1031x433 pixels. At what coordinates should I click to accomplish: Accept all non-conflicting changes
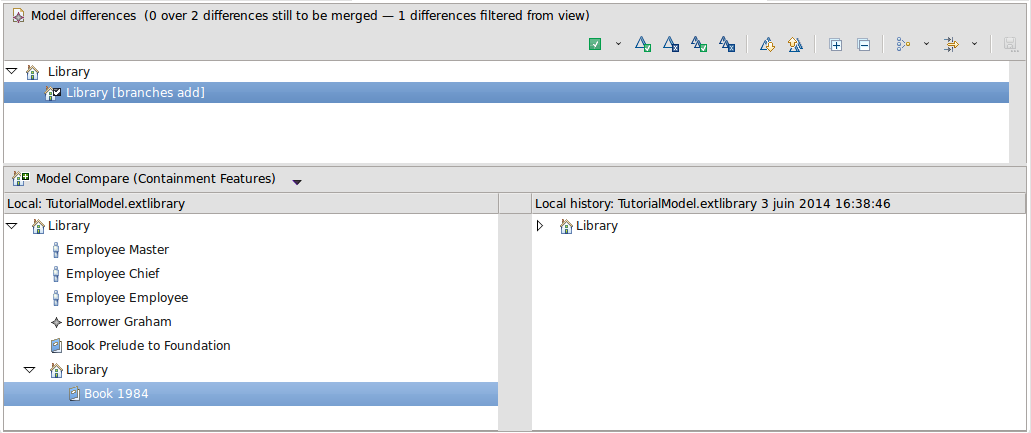pos(700,44)
